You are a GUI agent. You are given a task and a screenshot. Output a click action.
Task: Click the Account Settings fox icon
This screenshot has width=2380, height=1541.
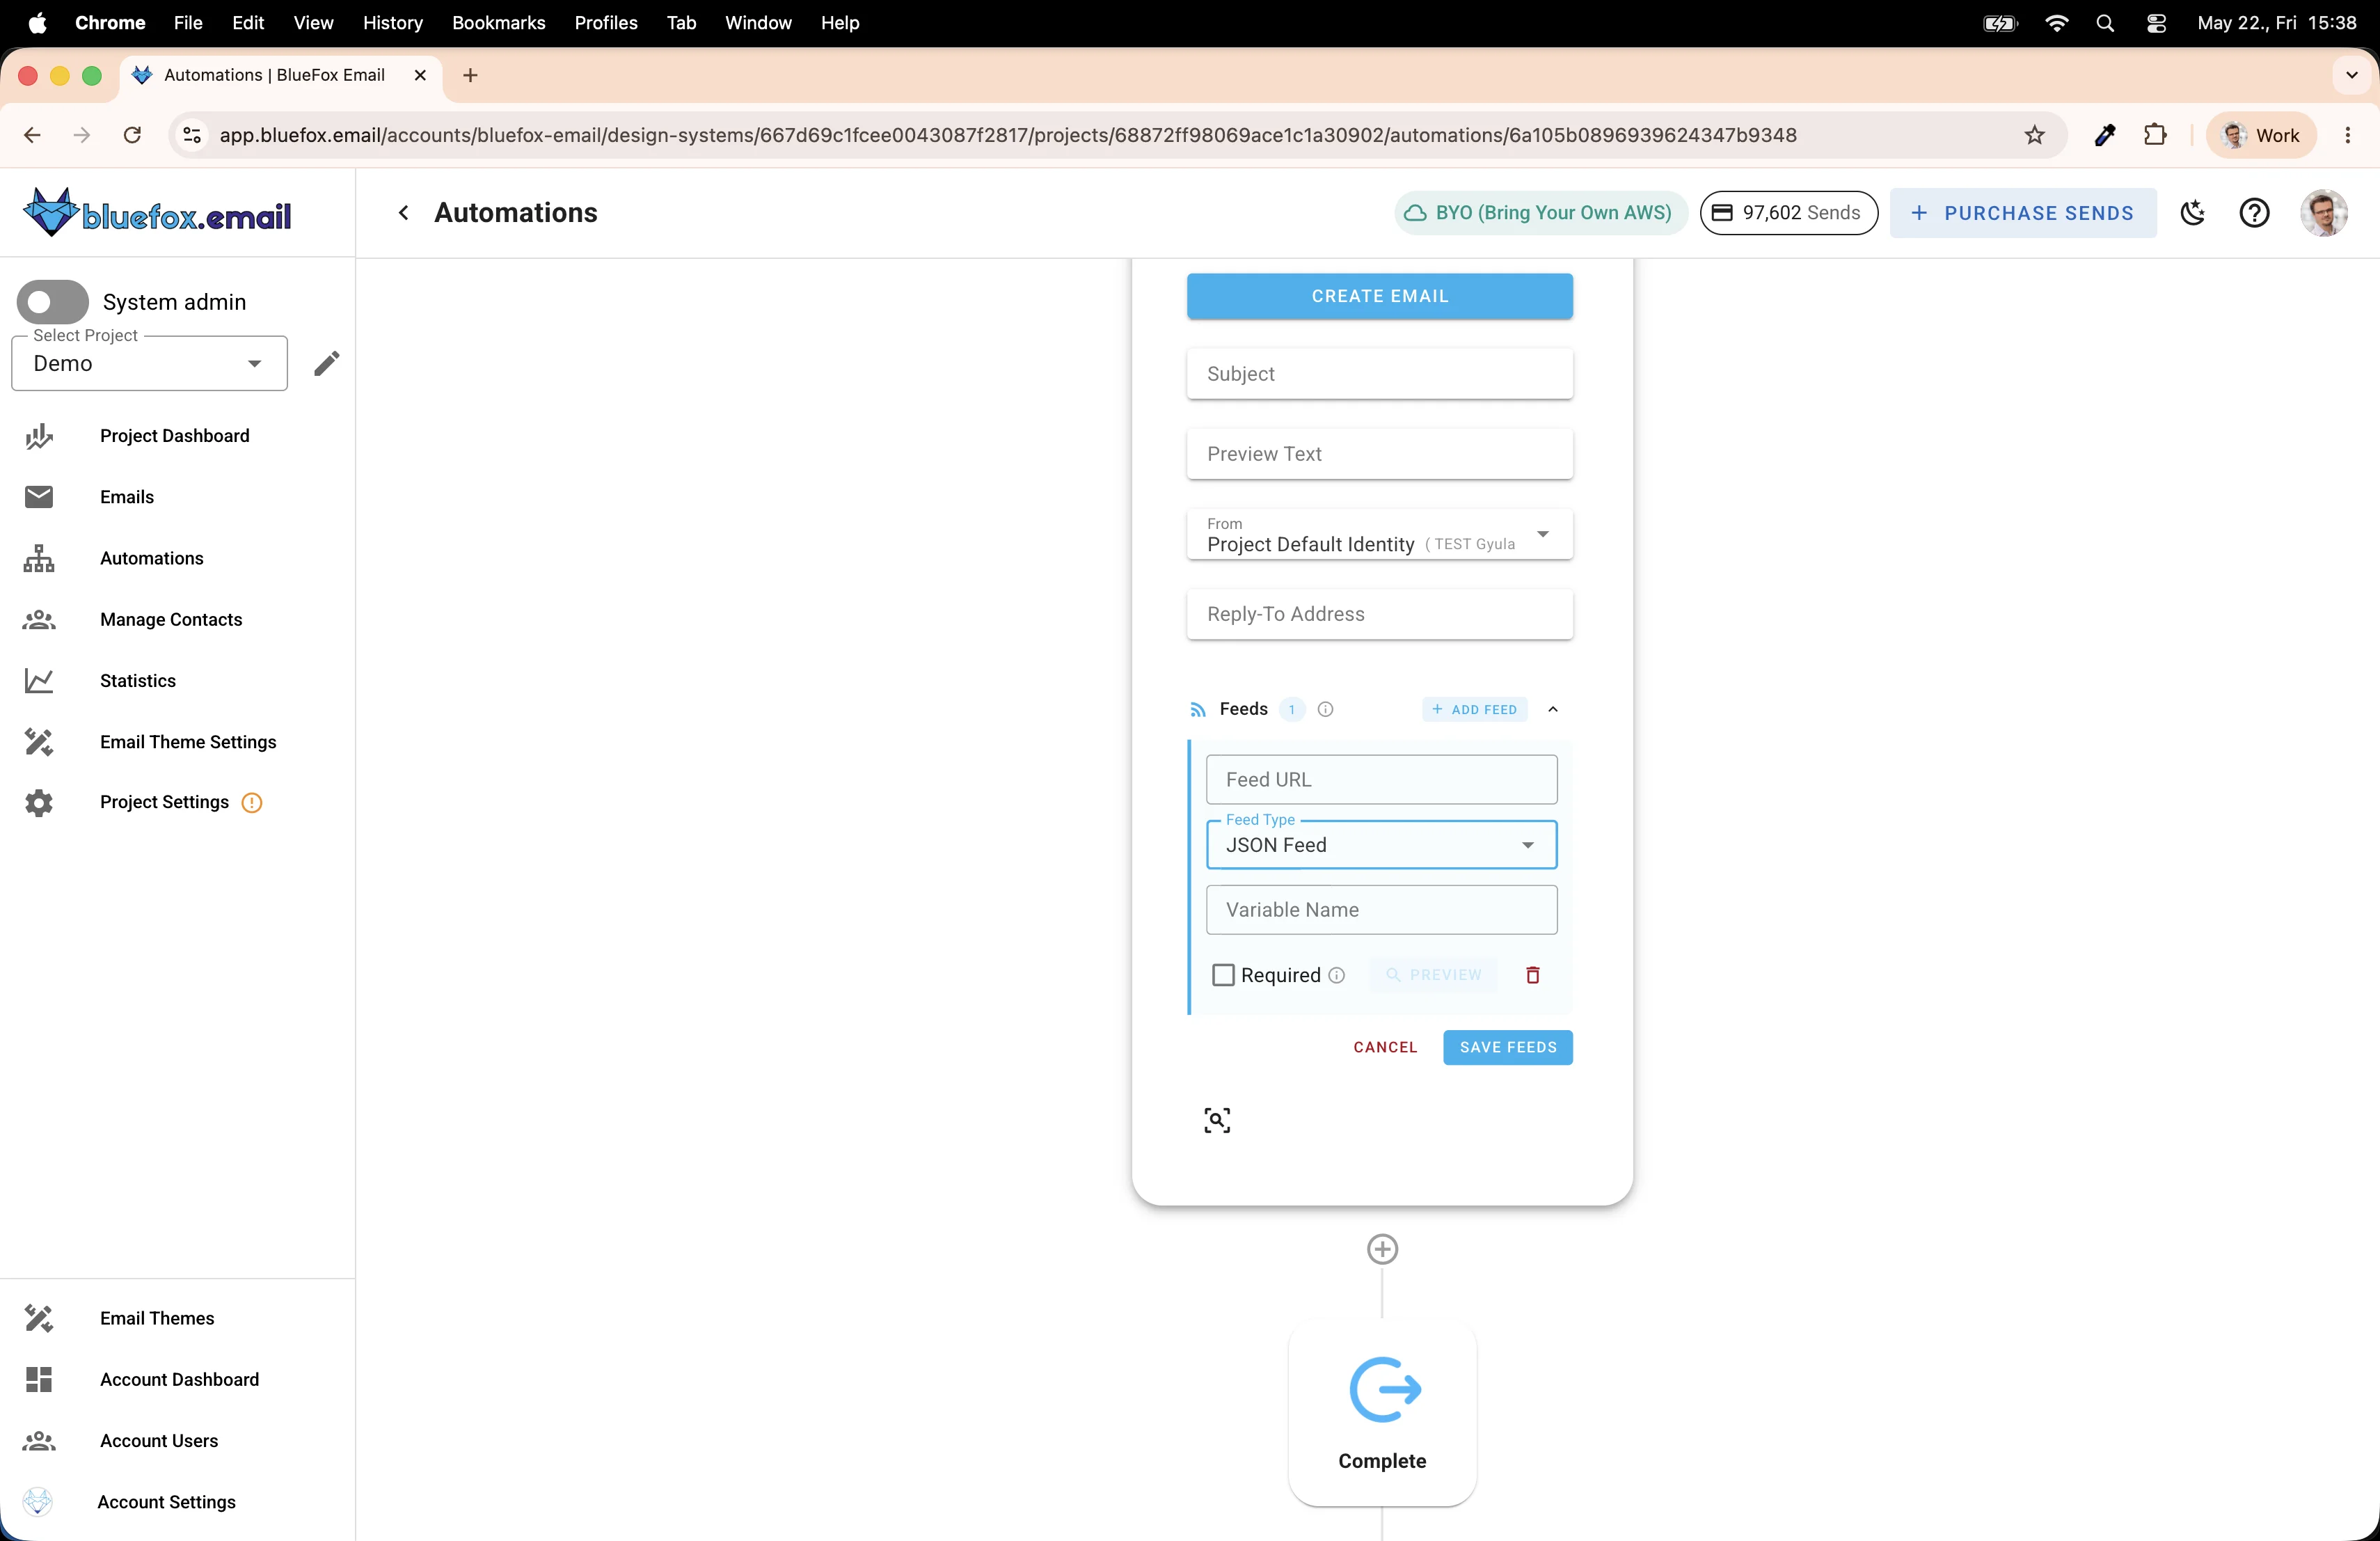click(x=38, y=1502)
